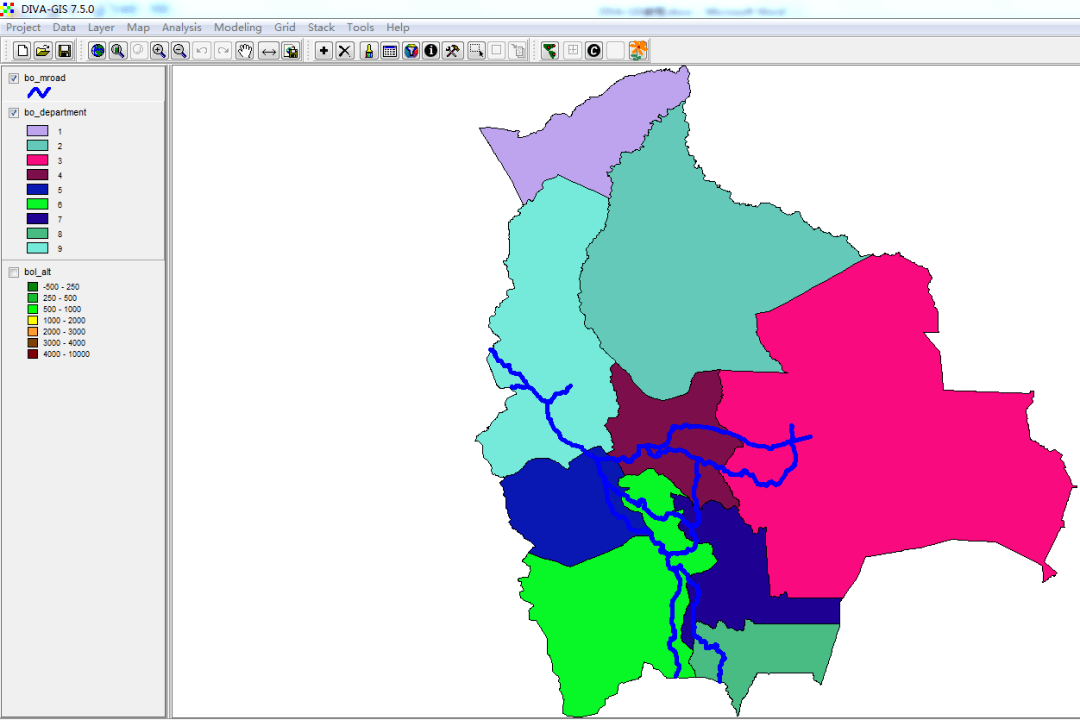Select the Zoom In magnifier tool
Image resolution: width=1080 pixels, height=720 pixels.
[159, 51]
